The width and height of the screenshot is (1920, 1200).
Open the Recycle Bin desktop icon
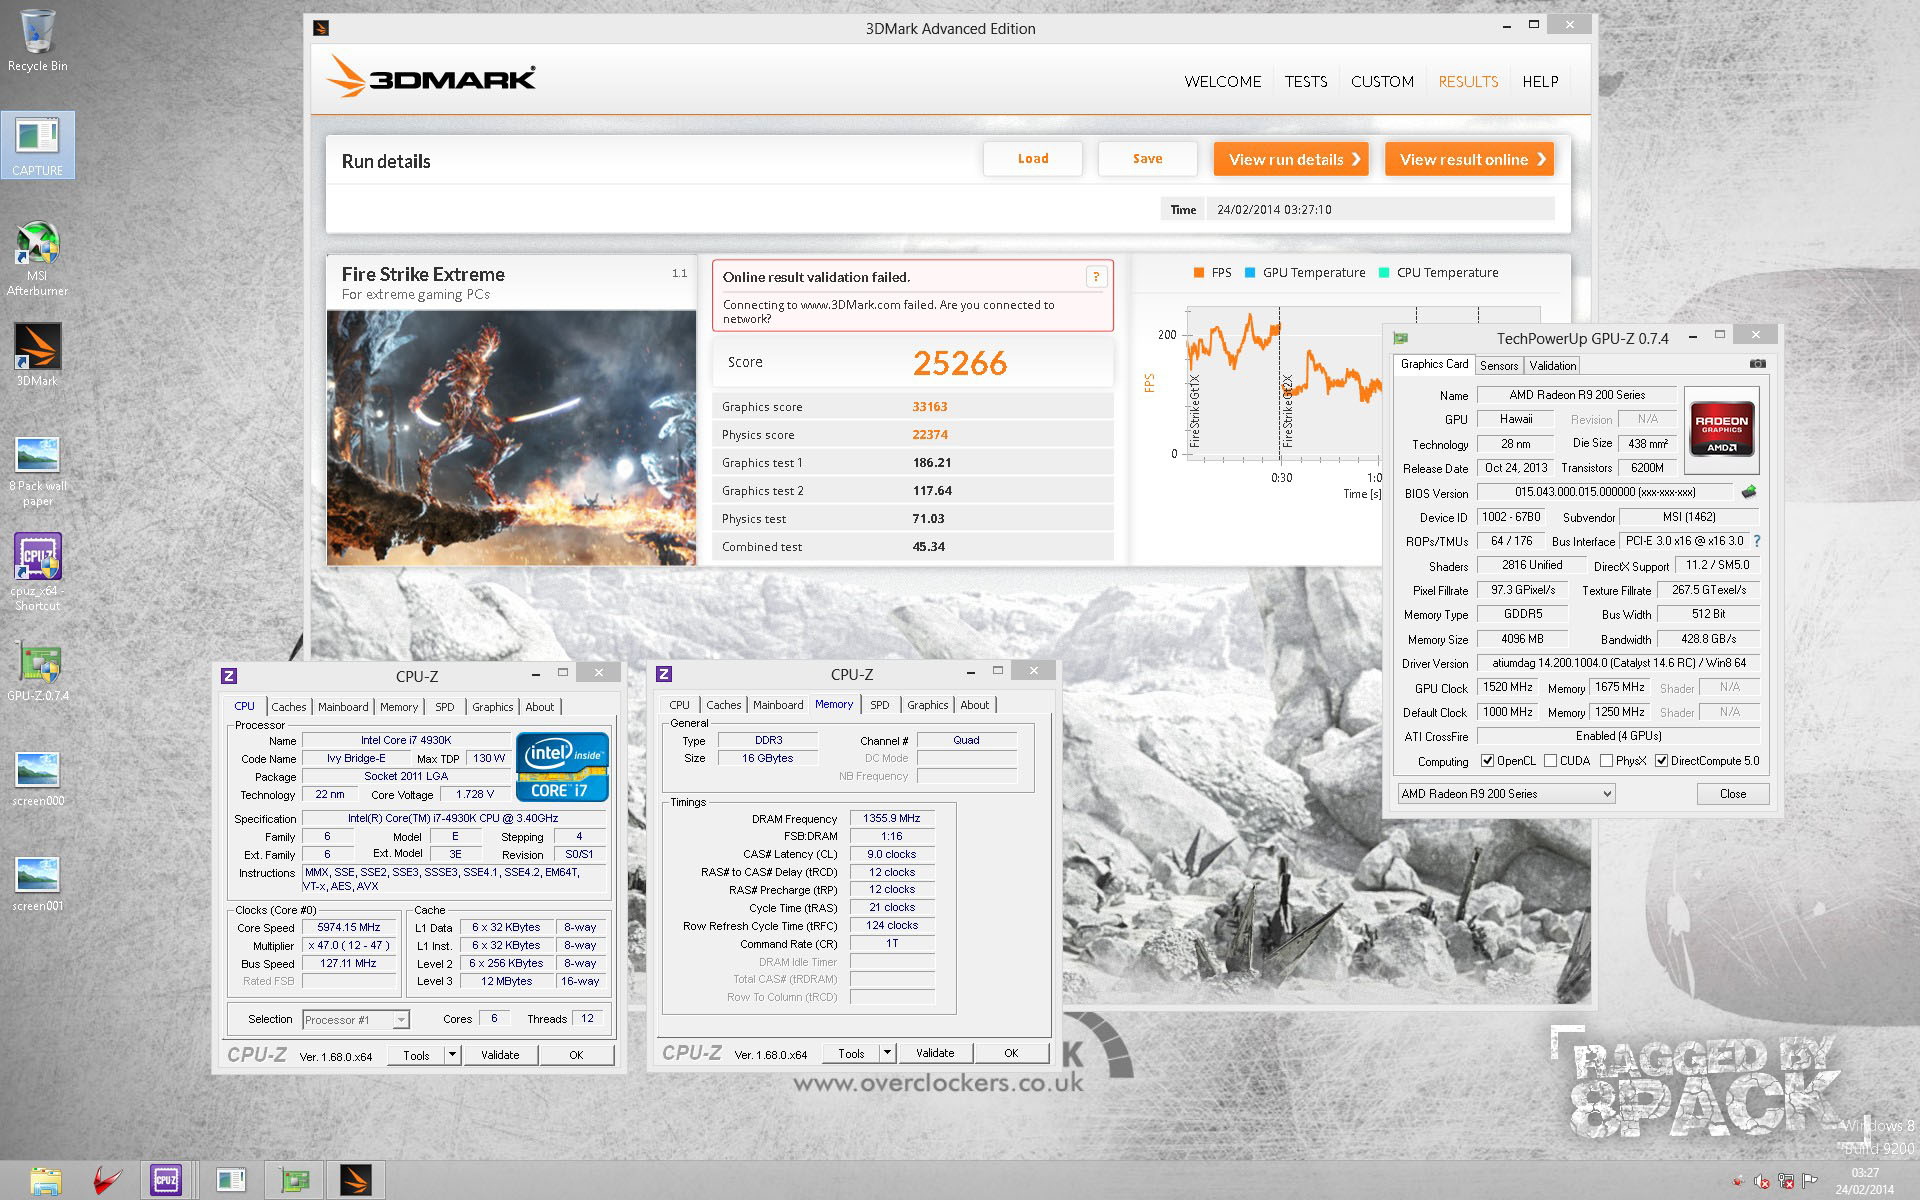37,32
